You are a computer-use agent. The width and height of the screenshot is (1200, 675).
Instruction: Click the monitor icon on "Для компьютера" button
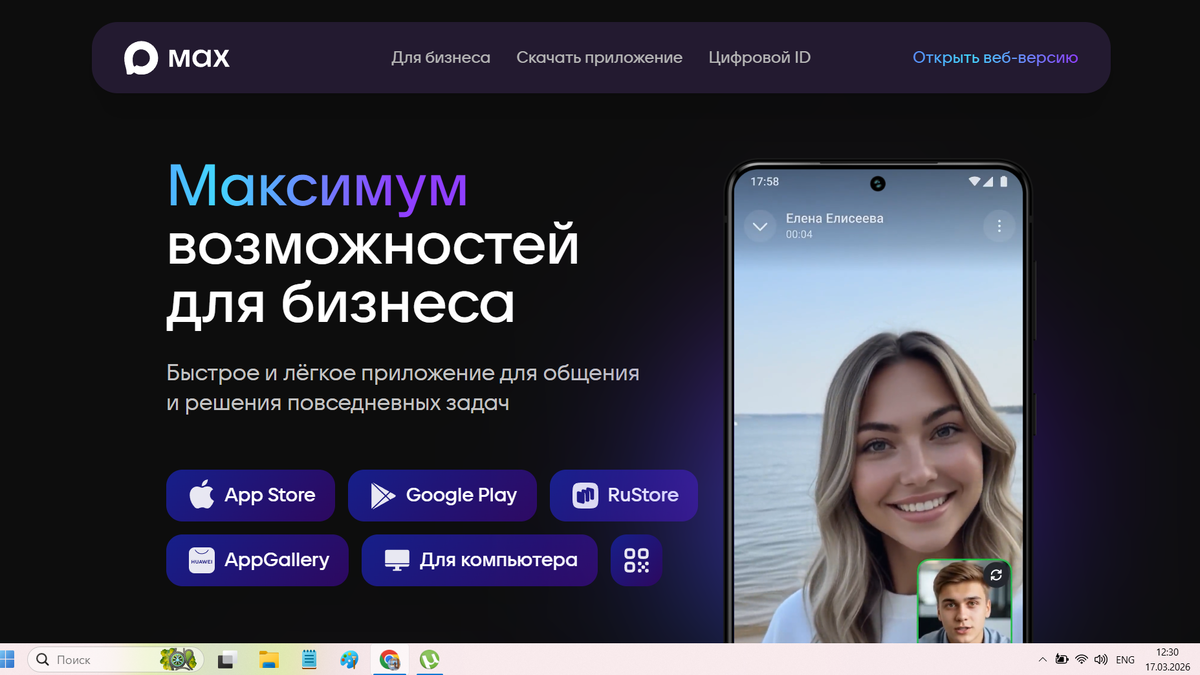click(399, 560)
